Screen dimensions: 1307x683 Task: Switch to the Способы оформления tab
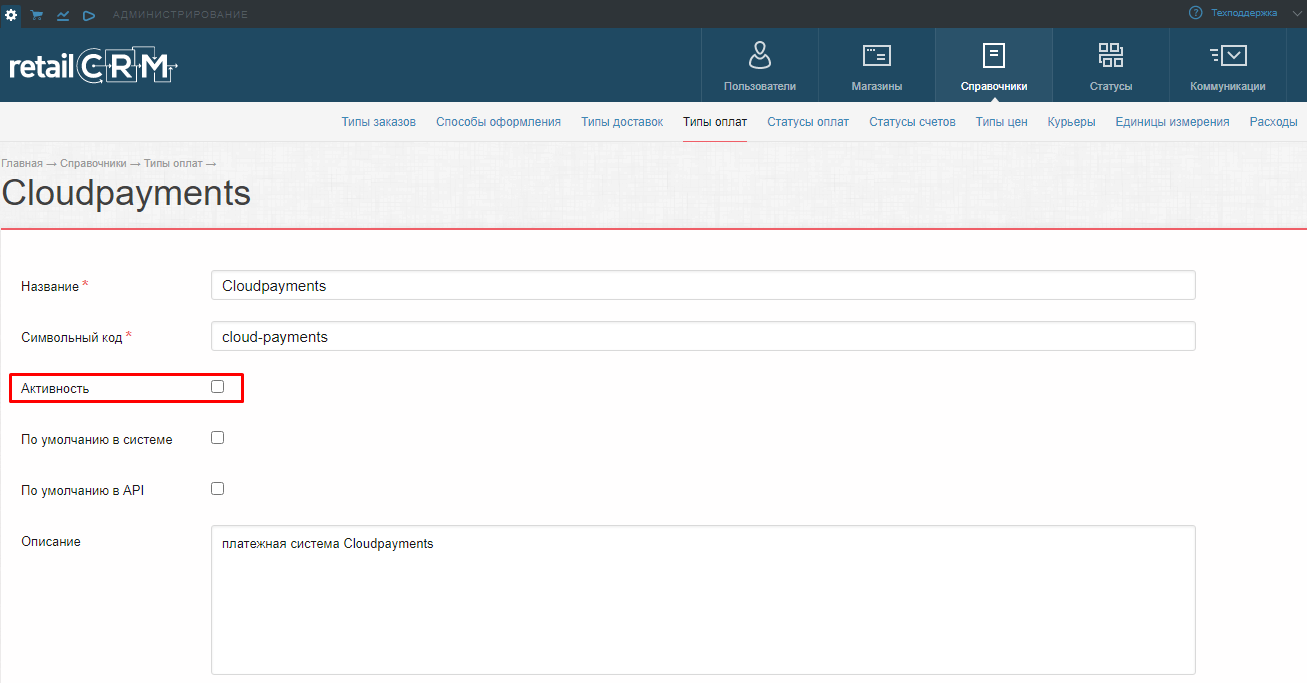tap(498, 122)
